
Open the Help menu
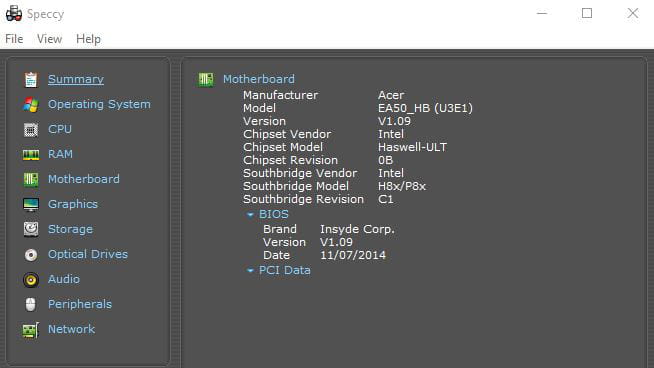(88, 39)
